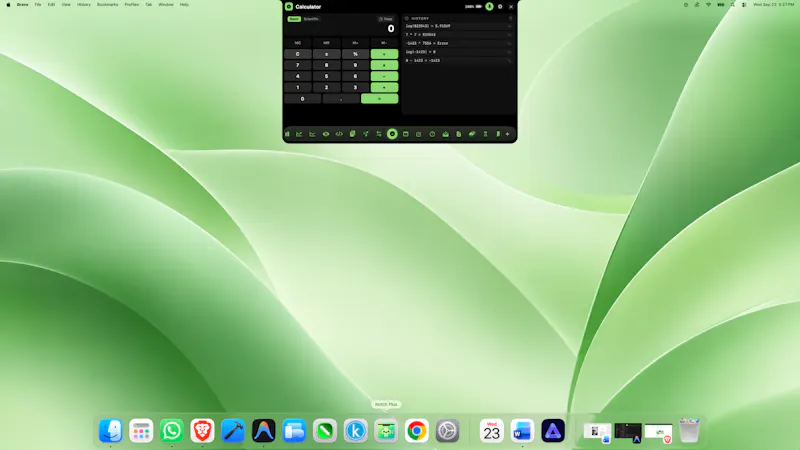Screen dimensions: 800x450
Task: Tap the digit 2 key
Action: 327,88
